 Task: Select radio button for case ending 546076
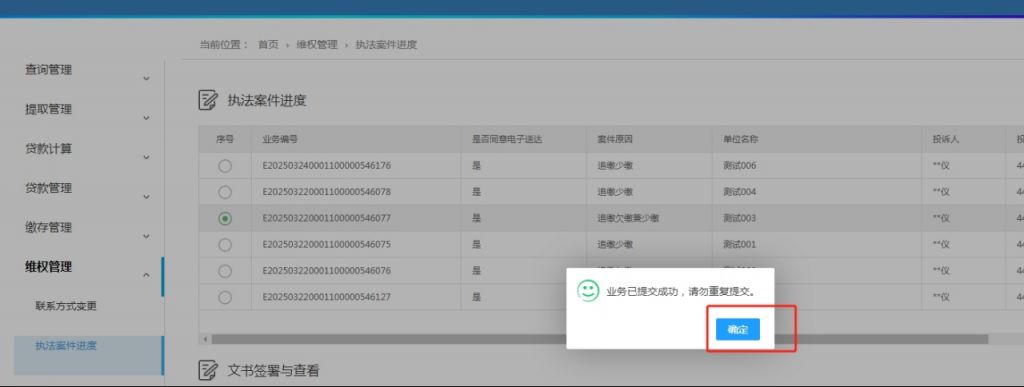(225, 271)
